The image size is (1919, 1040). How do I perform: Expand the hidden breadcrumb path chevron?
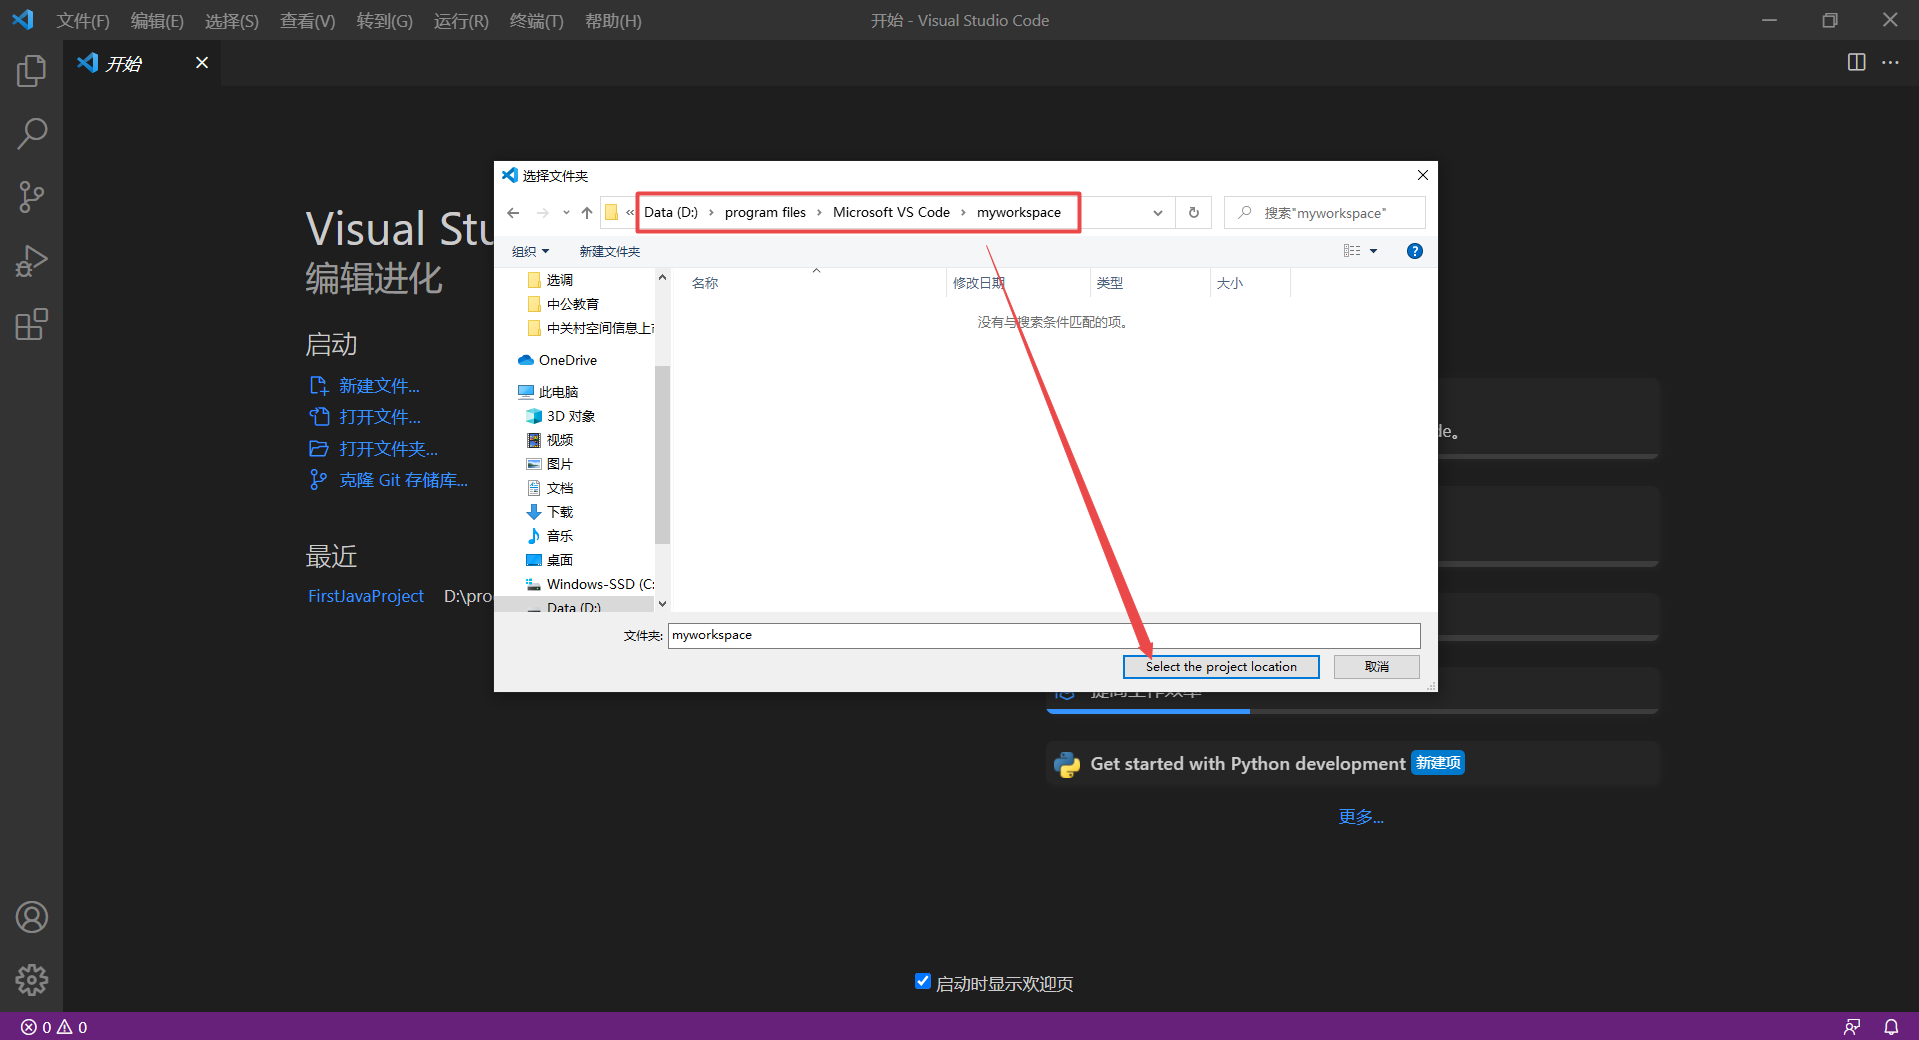point(630,212)
